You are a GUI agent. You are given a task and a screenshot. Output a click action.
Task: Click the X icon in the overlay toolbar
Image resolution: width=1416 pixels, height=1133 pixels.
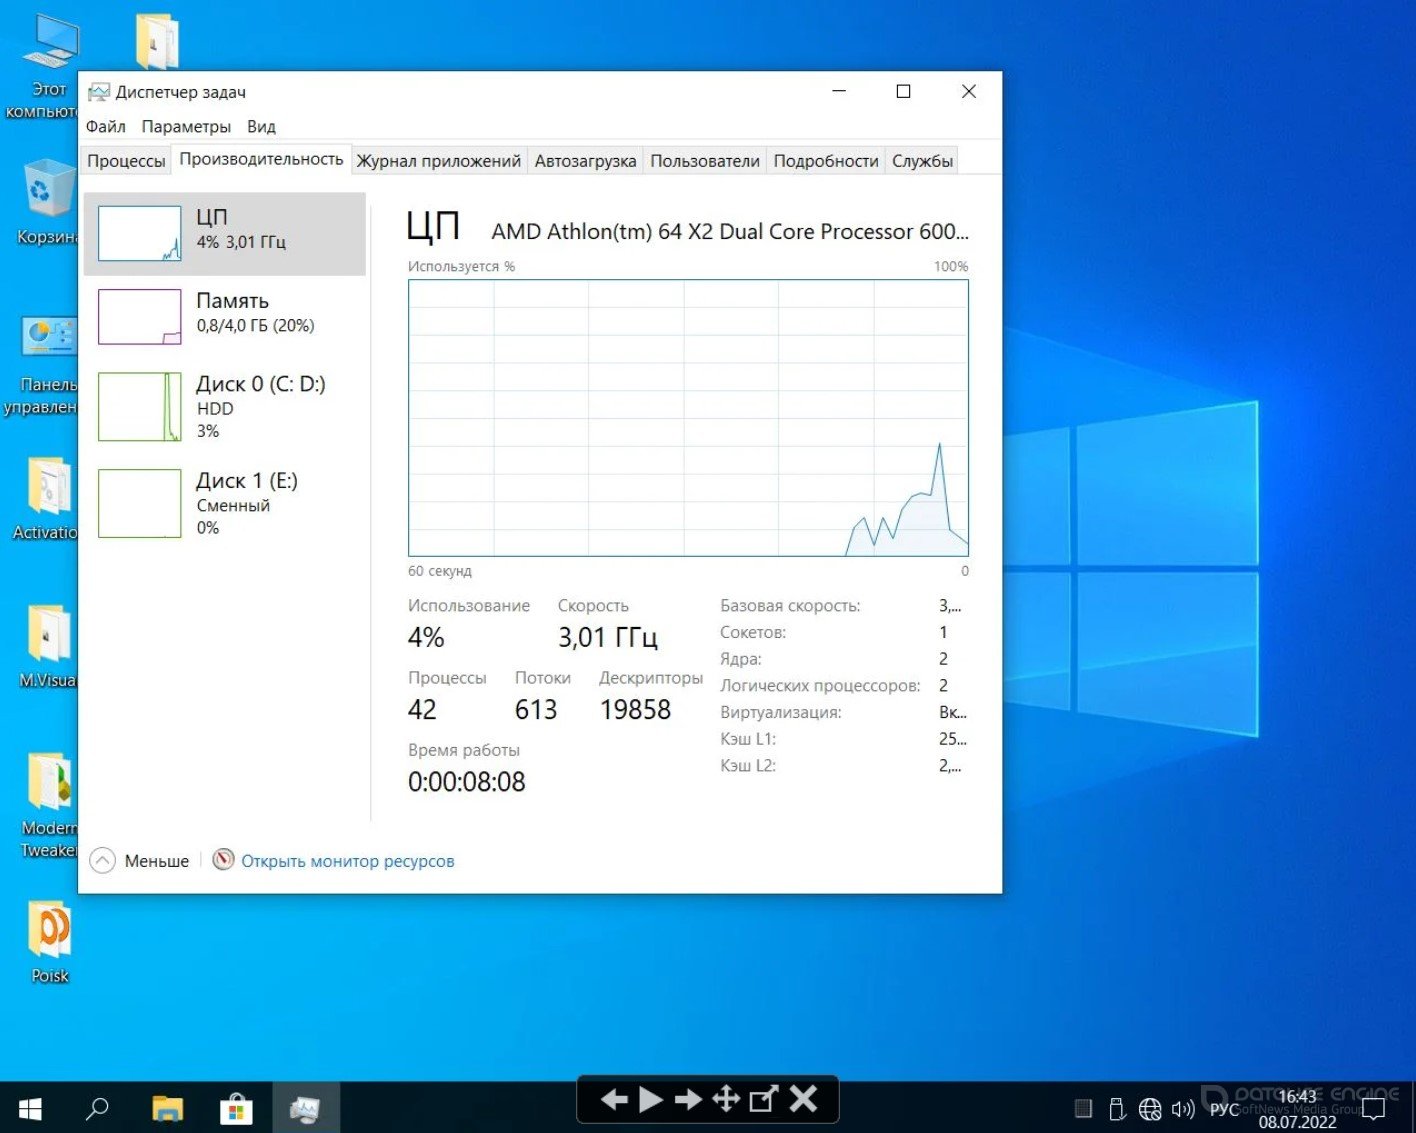coord(803,1099)
